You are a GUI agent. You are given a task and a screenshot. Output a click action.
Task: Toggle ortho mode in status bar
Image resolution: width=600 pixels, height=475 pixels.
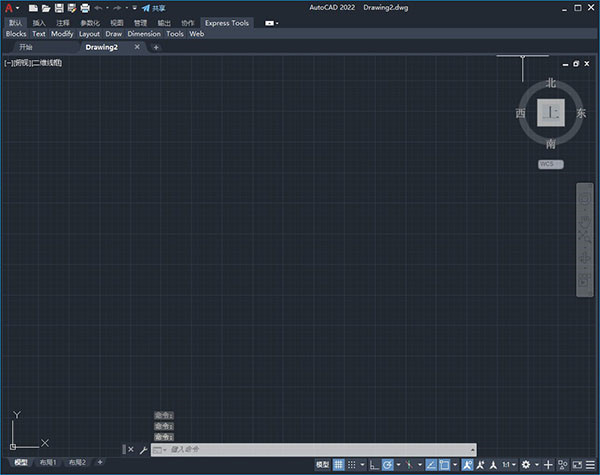[373, 465]
